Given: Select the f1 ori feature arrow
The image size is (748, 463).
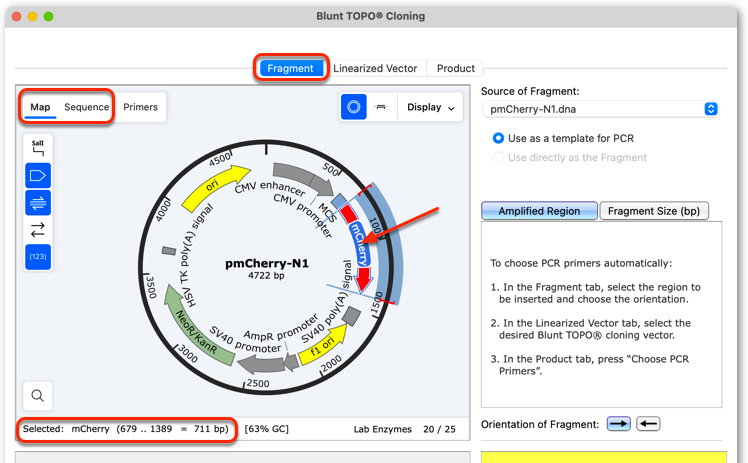Looking at the screenshot, I should tap(323, 347).
